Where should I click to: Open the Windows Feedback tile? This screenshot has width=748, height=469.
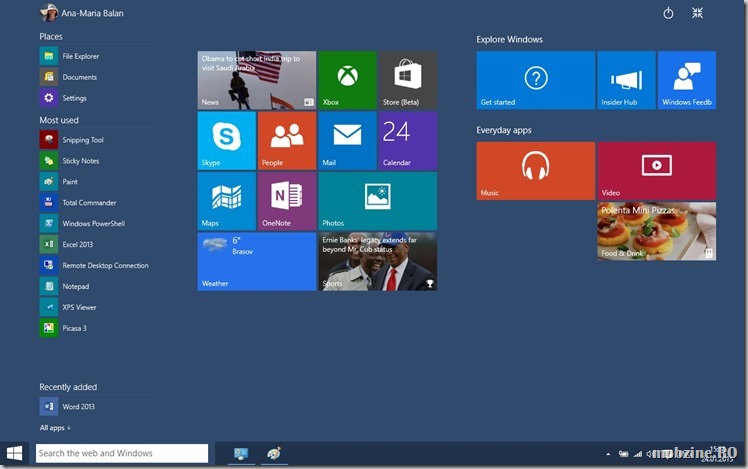687,80
